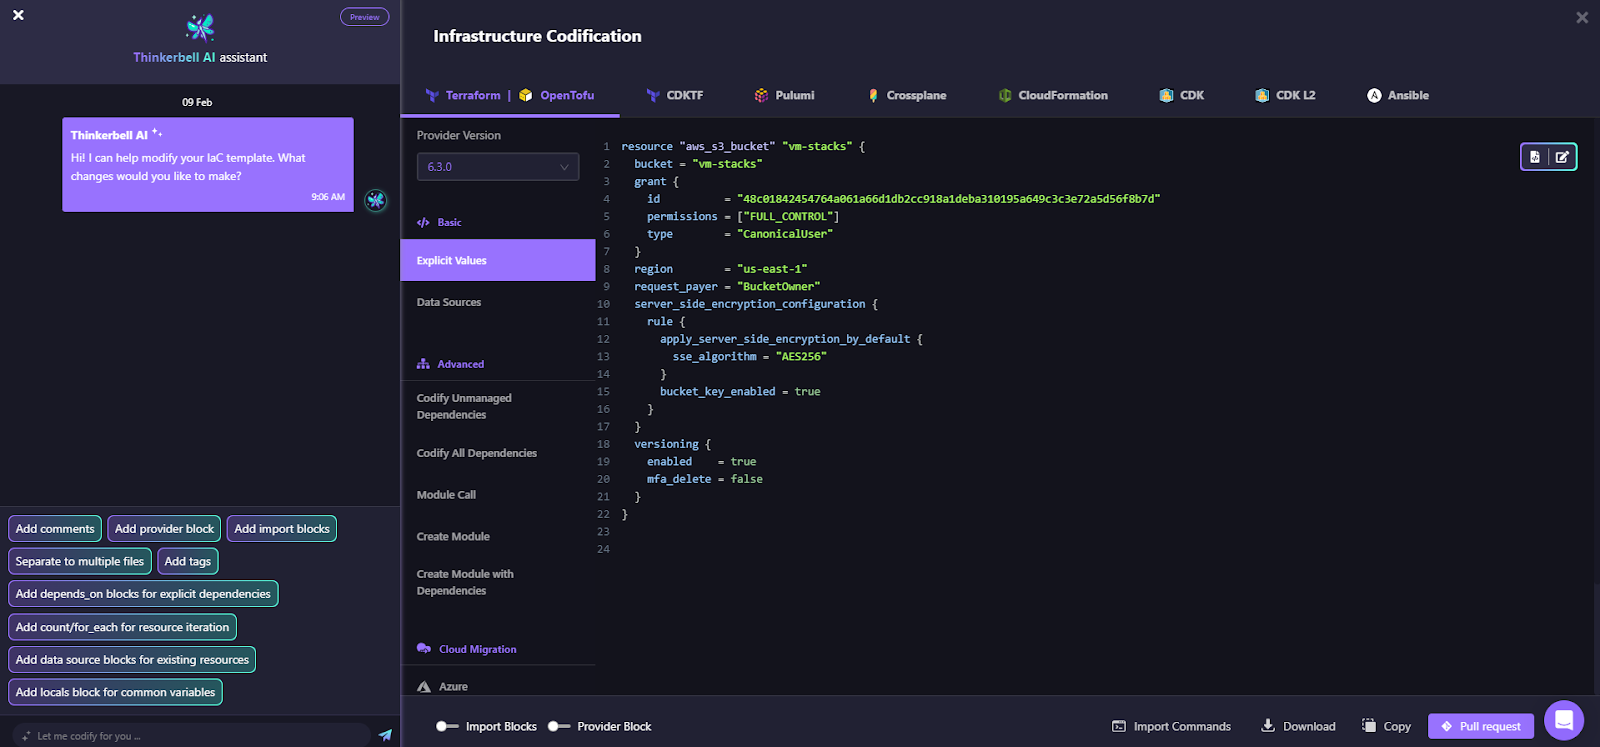This screenshot has height=747, width=1600.
Task: Click the Basic section code icon
Action: 423,223
